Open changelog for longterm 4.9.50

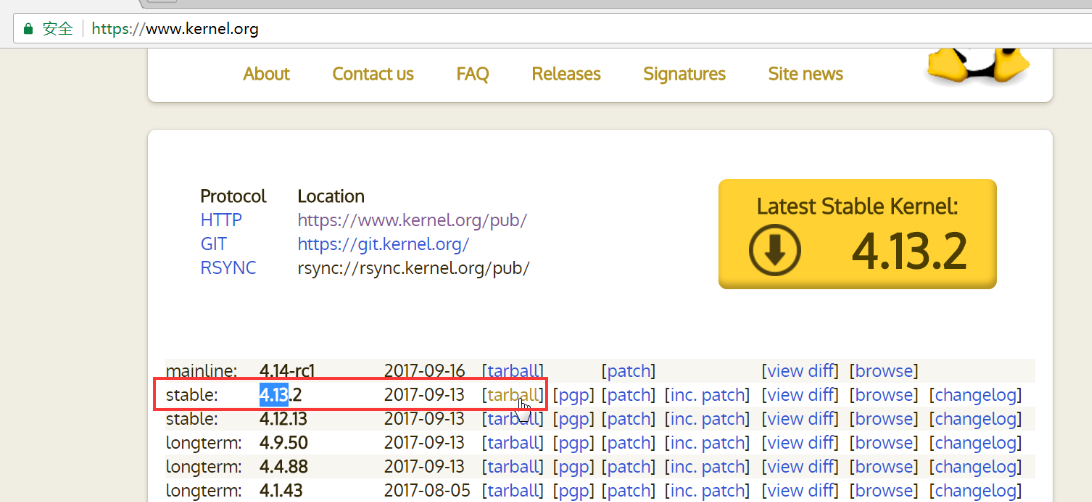tap(976, 443)
